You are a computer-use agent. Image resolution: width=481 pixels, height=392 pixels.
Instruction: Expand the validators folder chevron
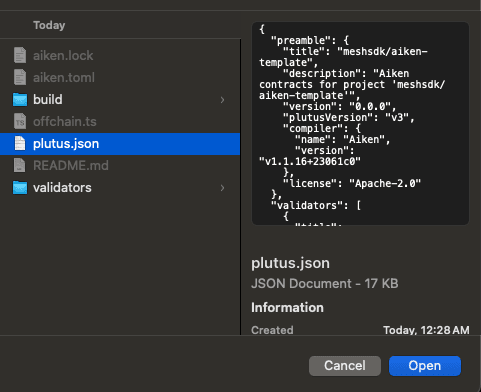point(222,188)
